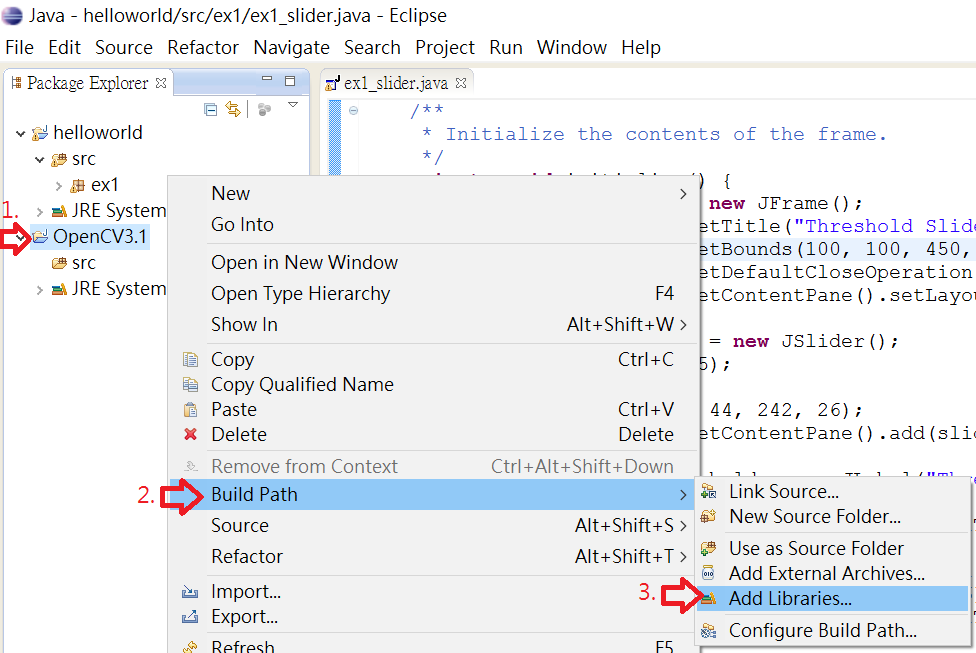Screen dimensions: 976x653
Task: Expand JRE System Library under helloworld
Action: 40,212
